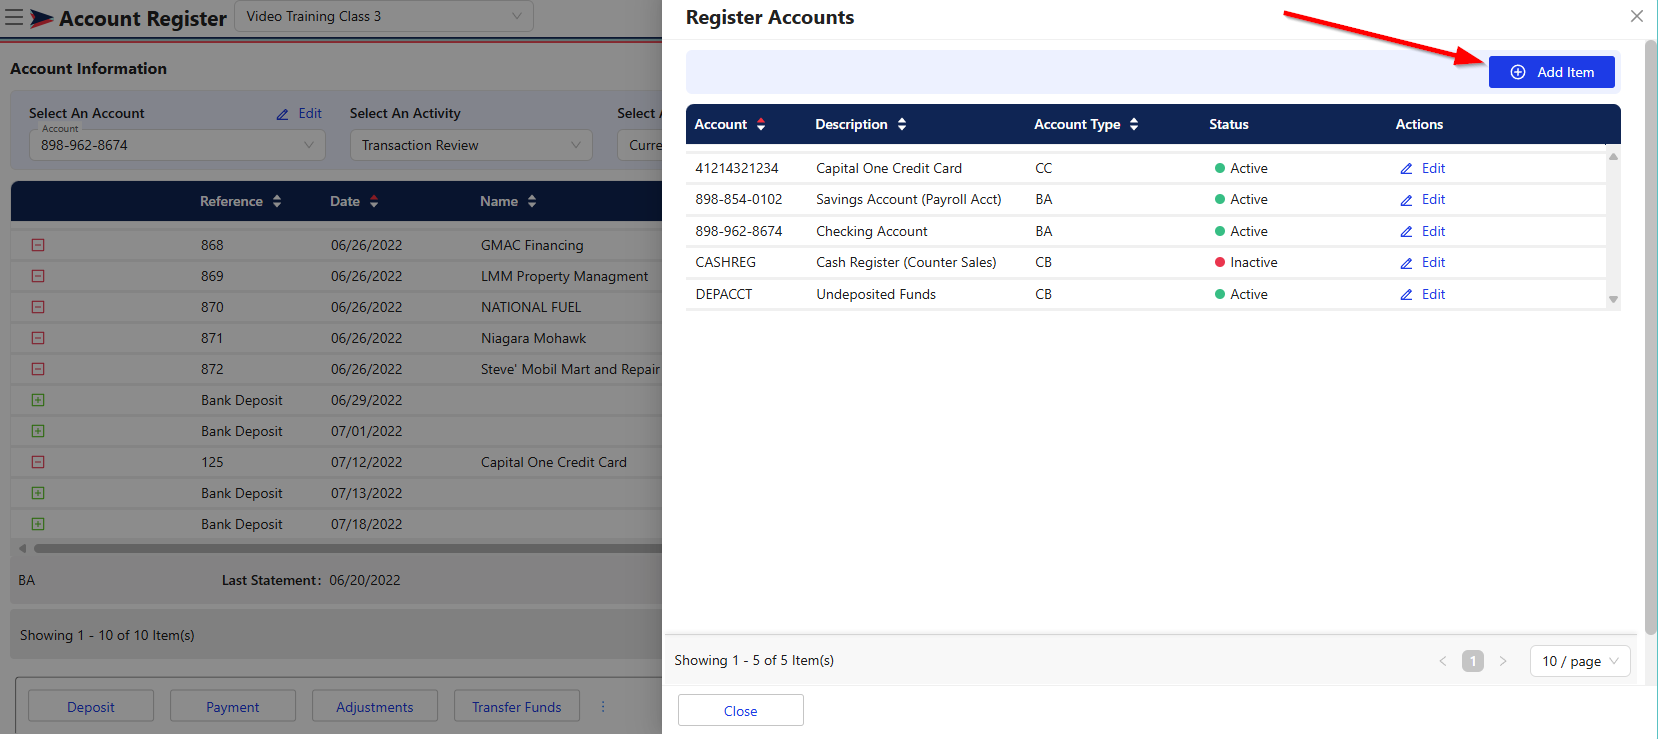Click the Close button at panel bottom
The image size is (1658, 739).
(x=741, y=711)
